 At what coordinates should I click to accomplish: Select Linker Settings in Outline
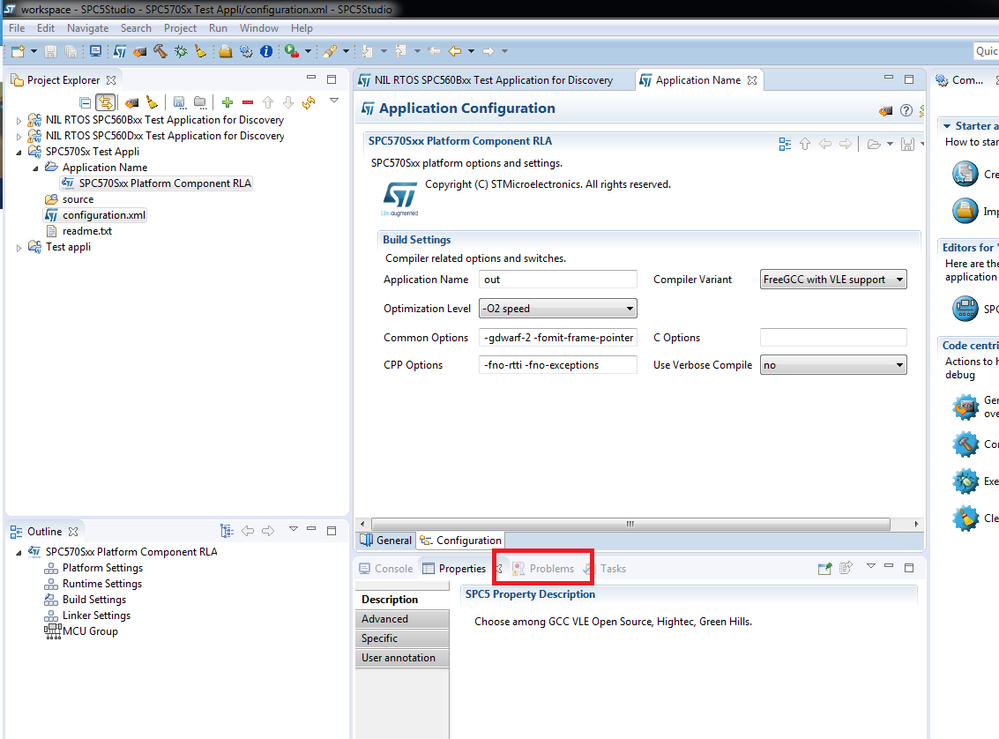point(87,615)
